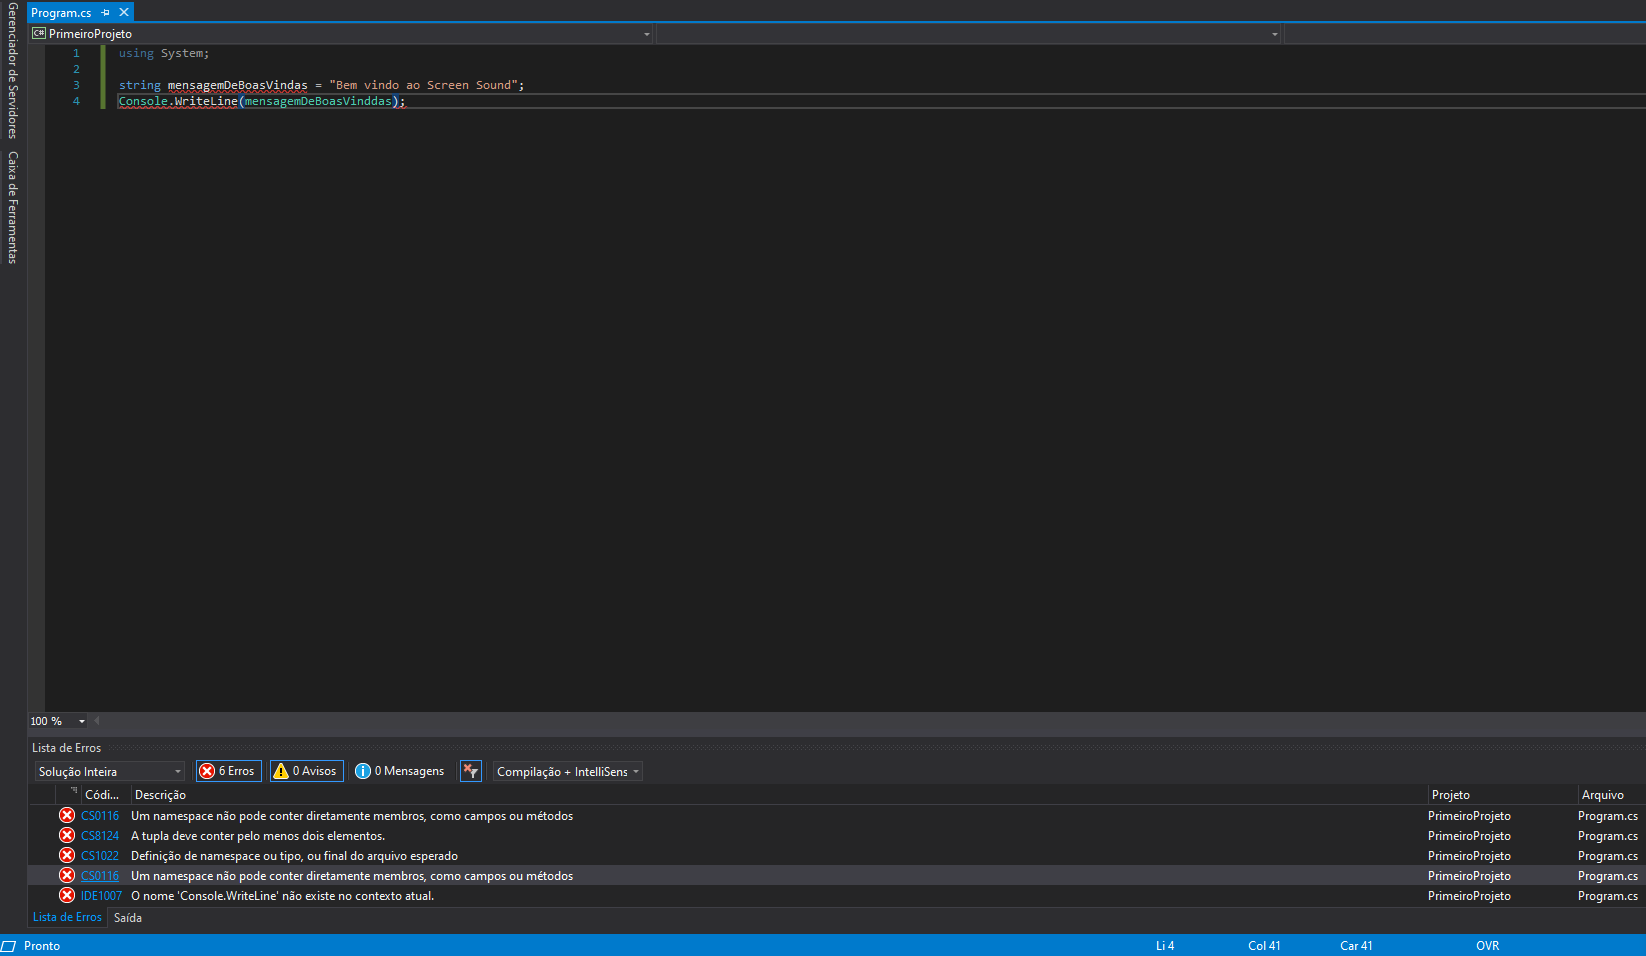Open the Compilação + IntelliSense dropdown
This screenshot has width=1646, height=956.
pyautogui.click(x=567, y=772)
